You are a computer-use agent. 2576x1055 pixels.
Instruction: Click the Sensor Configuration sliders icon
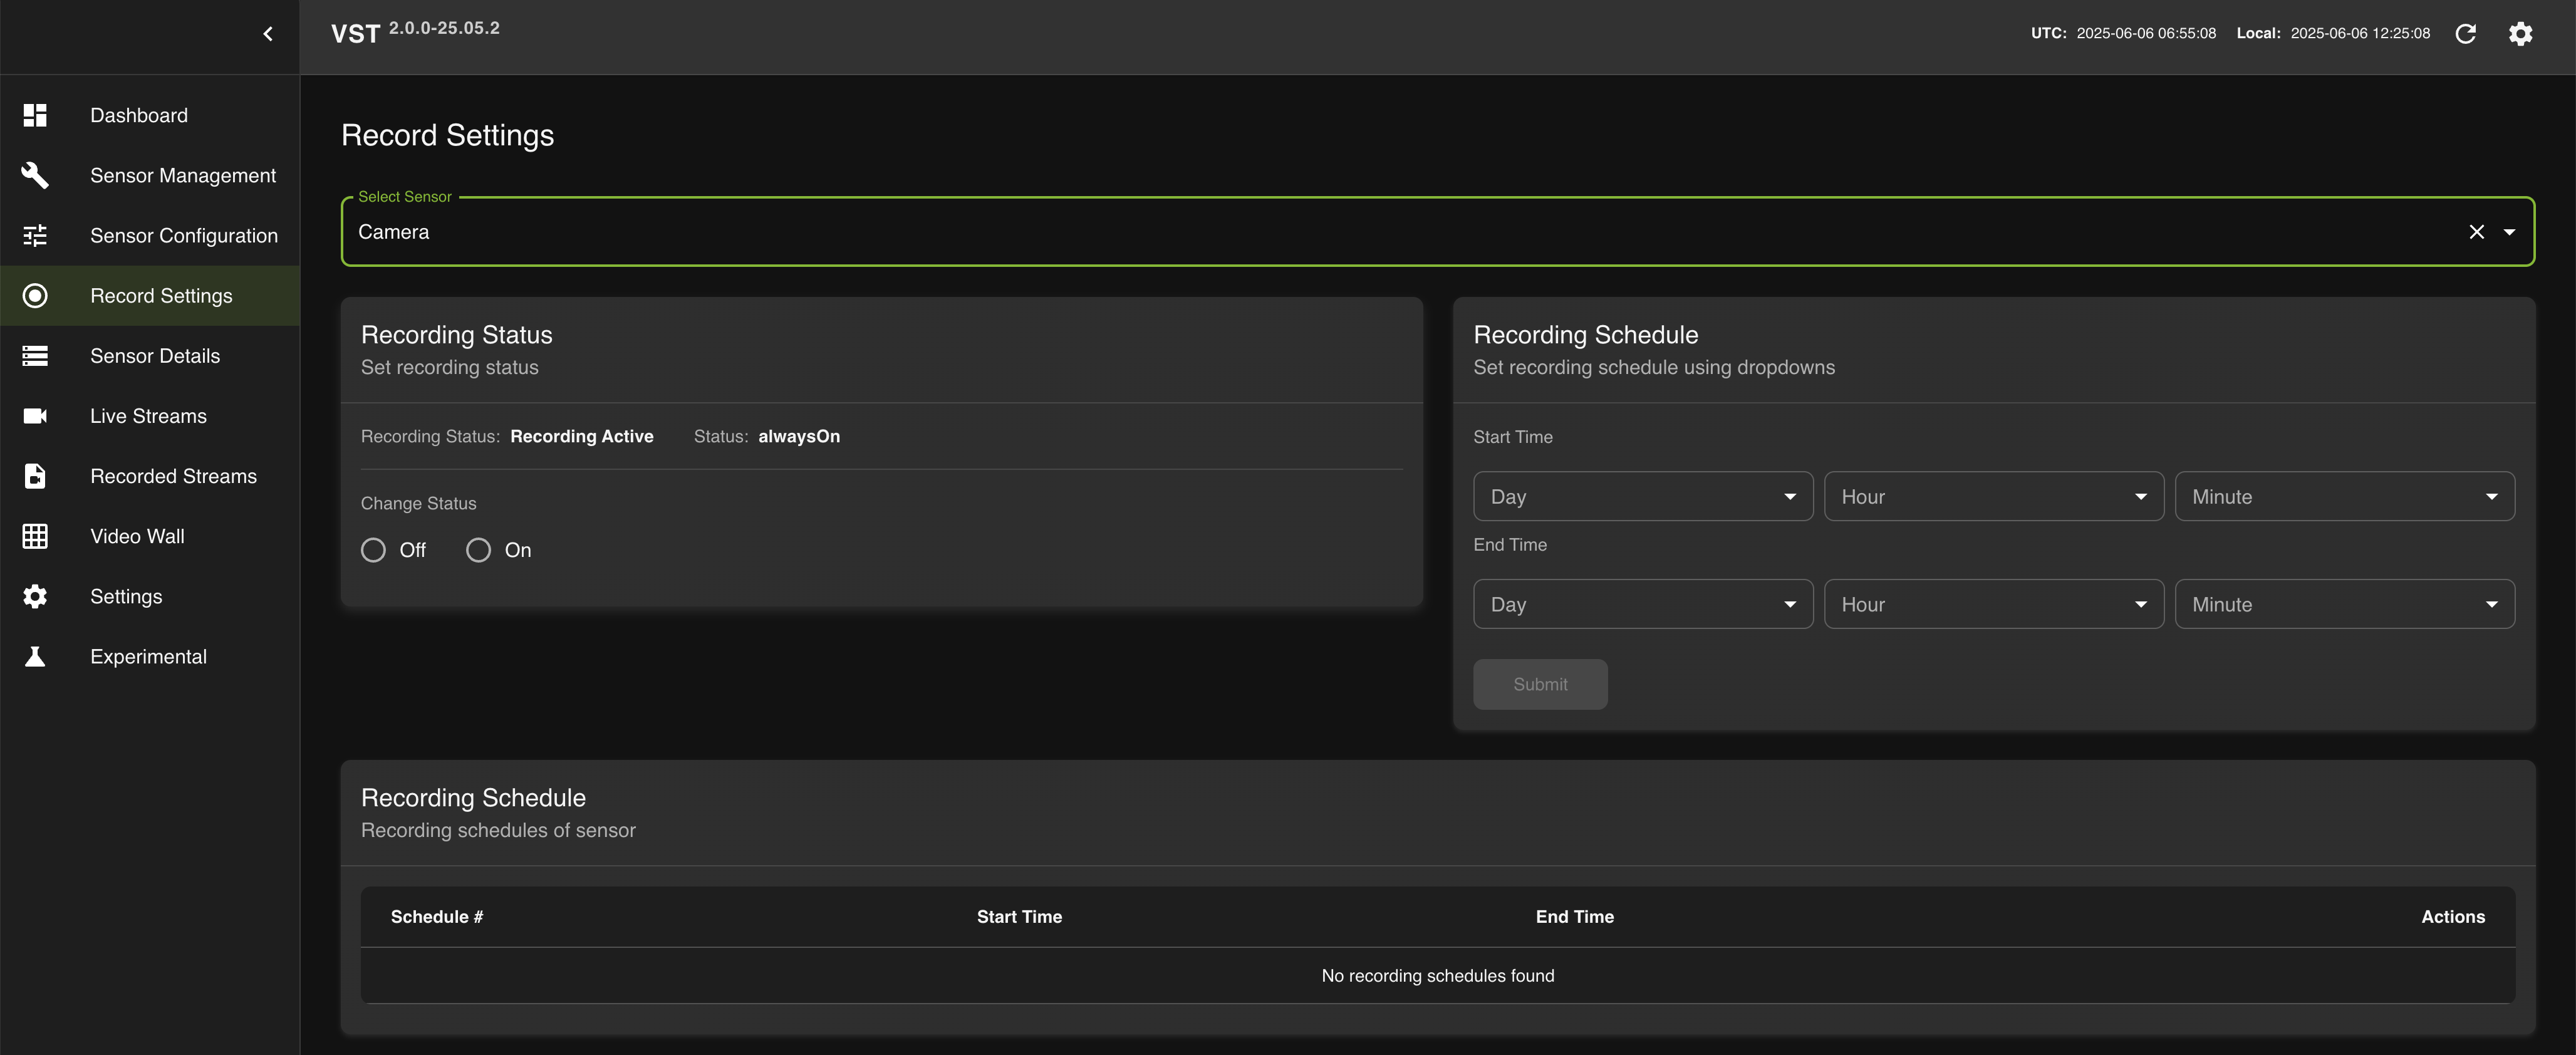(x=35, y=236)
